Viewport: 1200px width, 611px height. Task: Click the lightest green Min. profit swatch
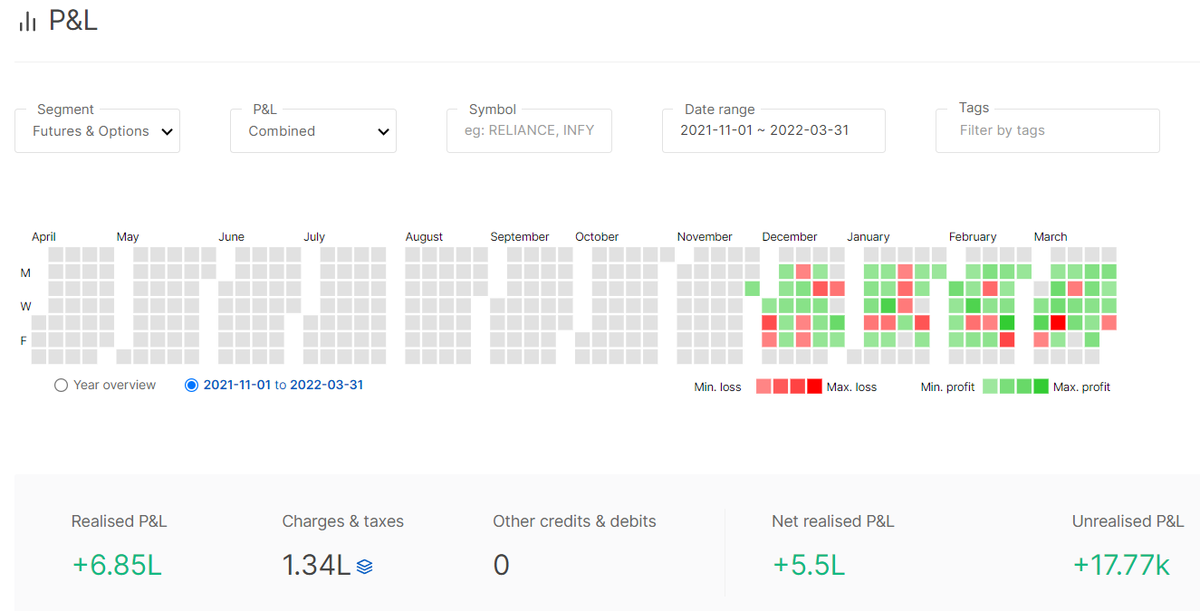(x=990, y=386)
